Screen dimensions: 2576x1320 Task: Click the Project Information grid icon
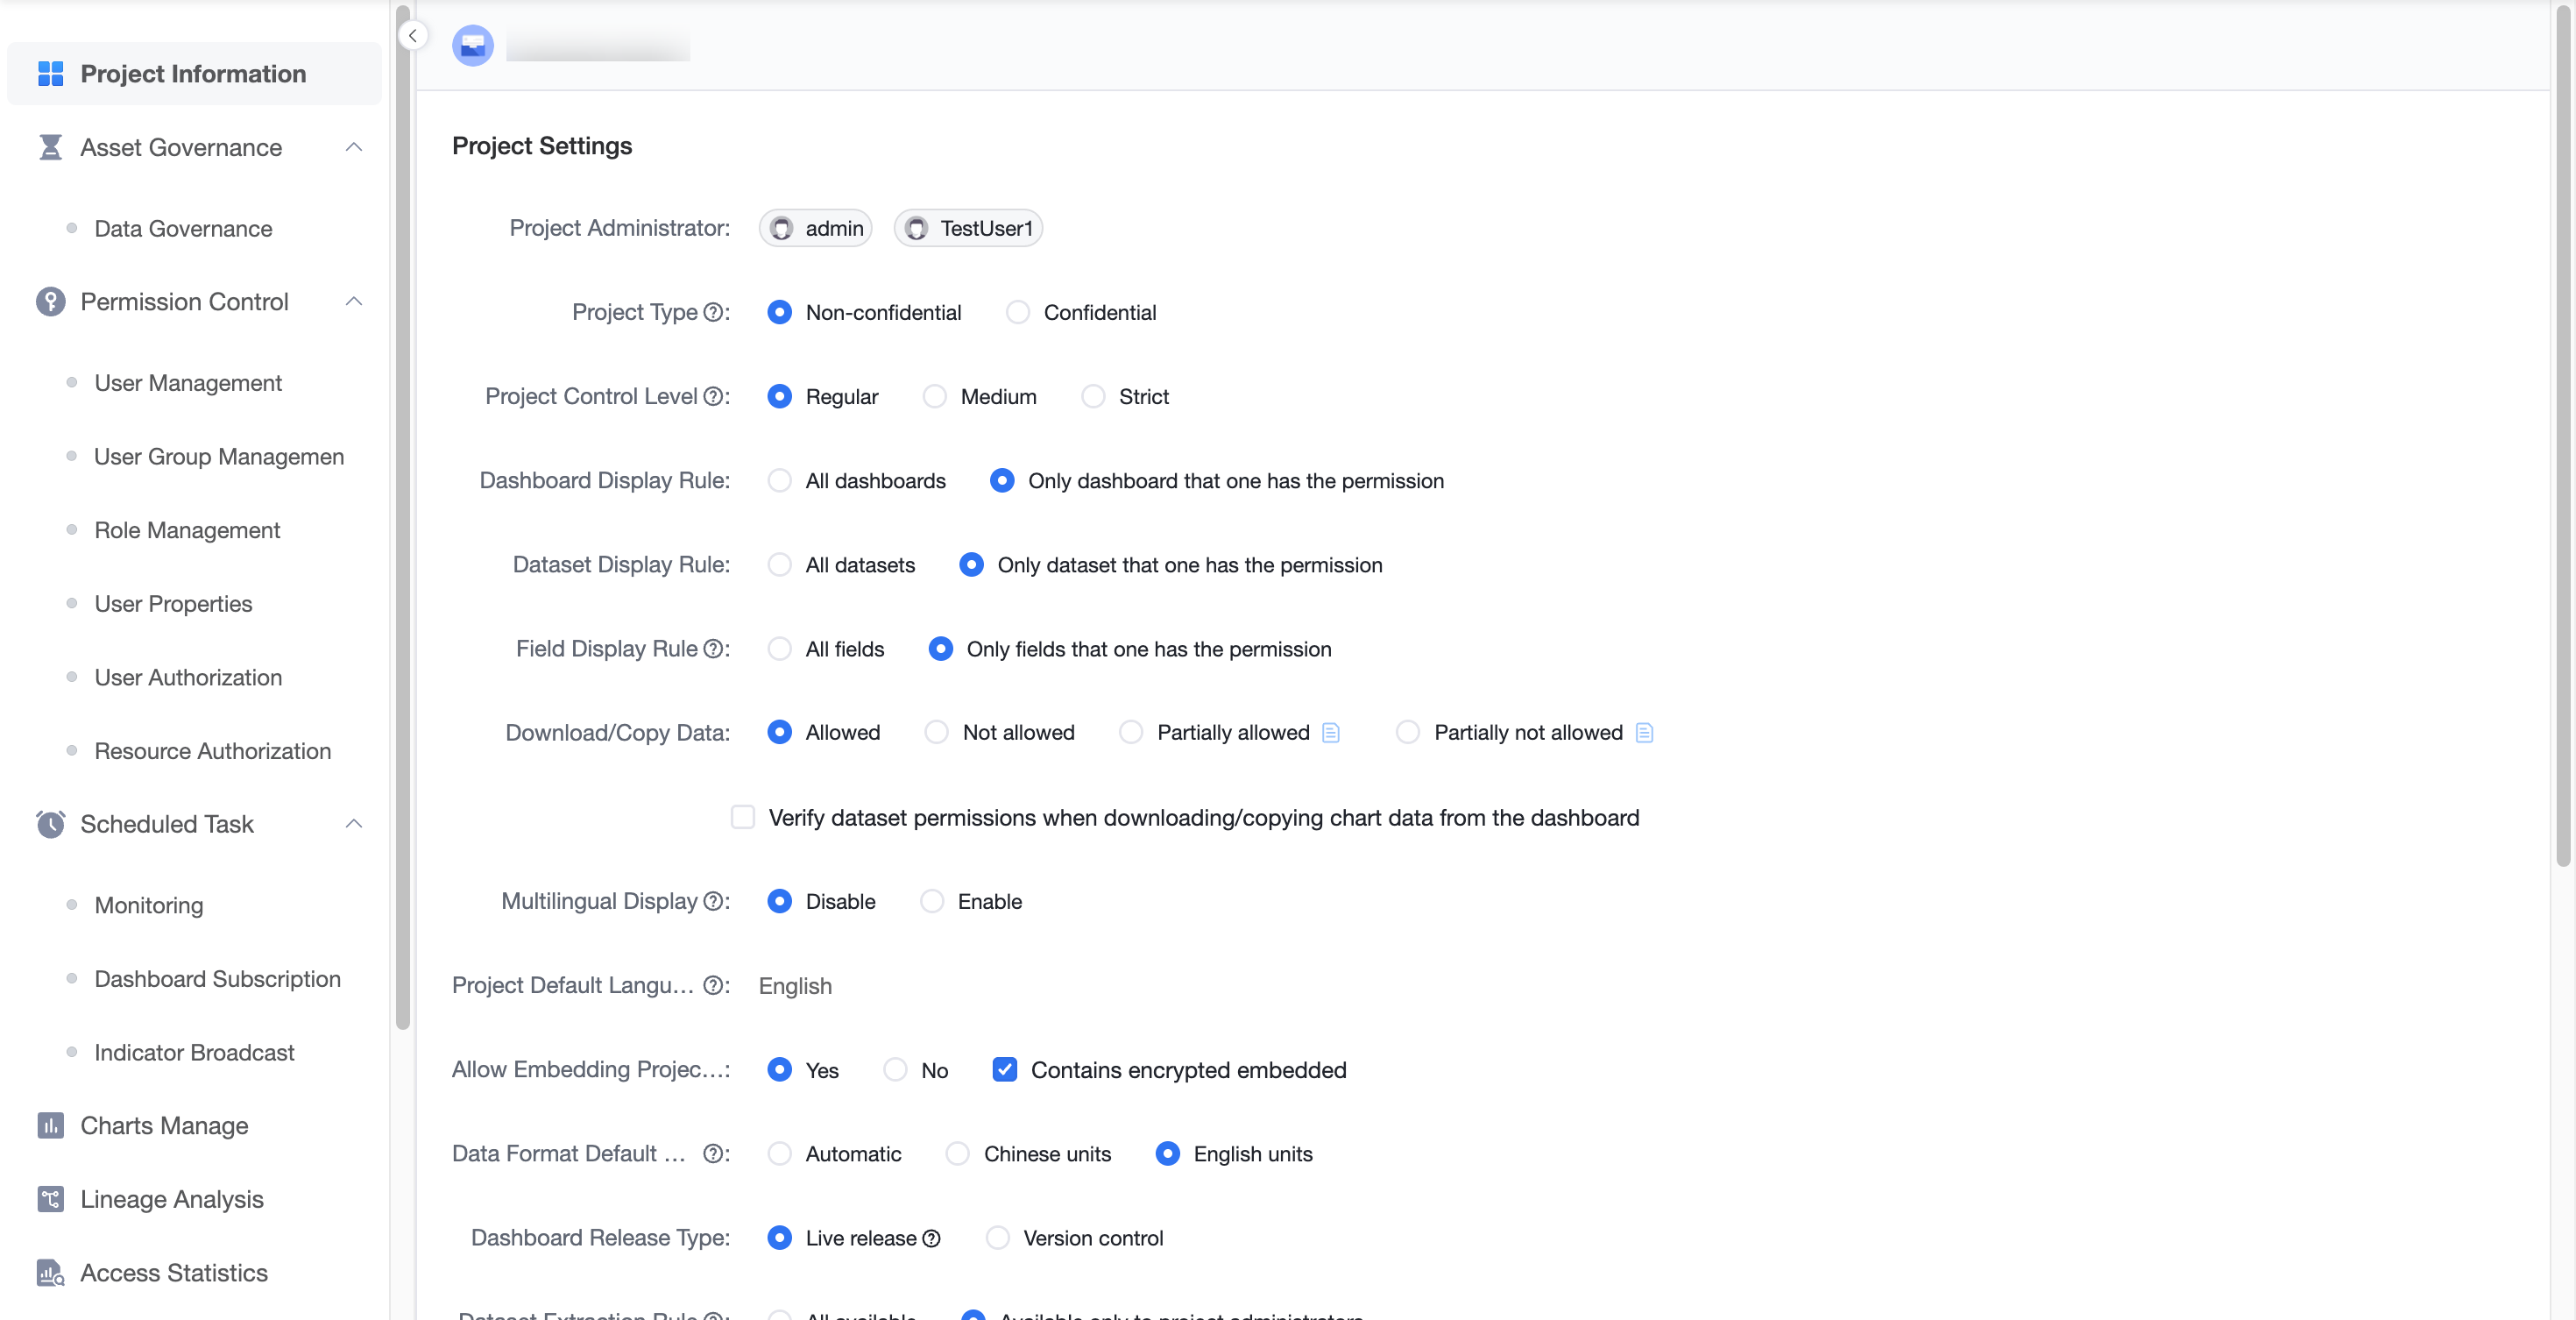click(50, 74)
